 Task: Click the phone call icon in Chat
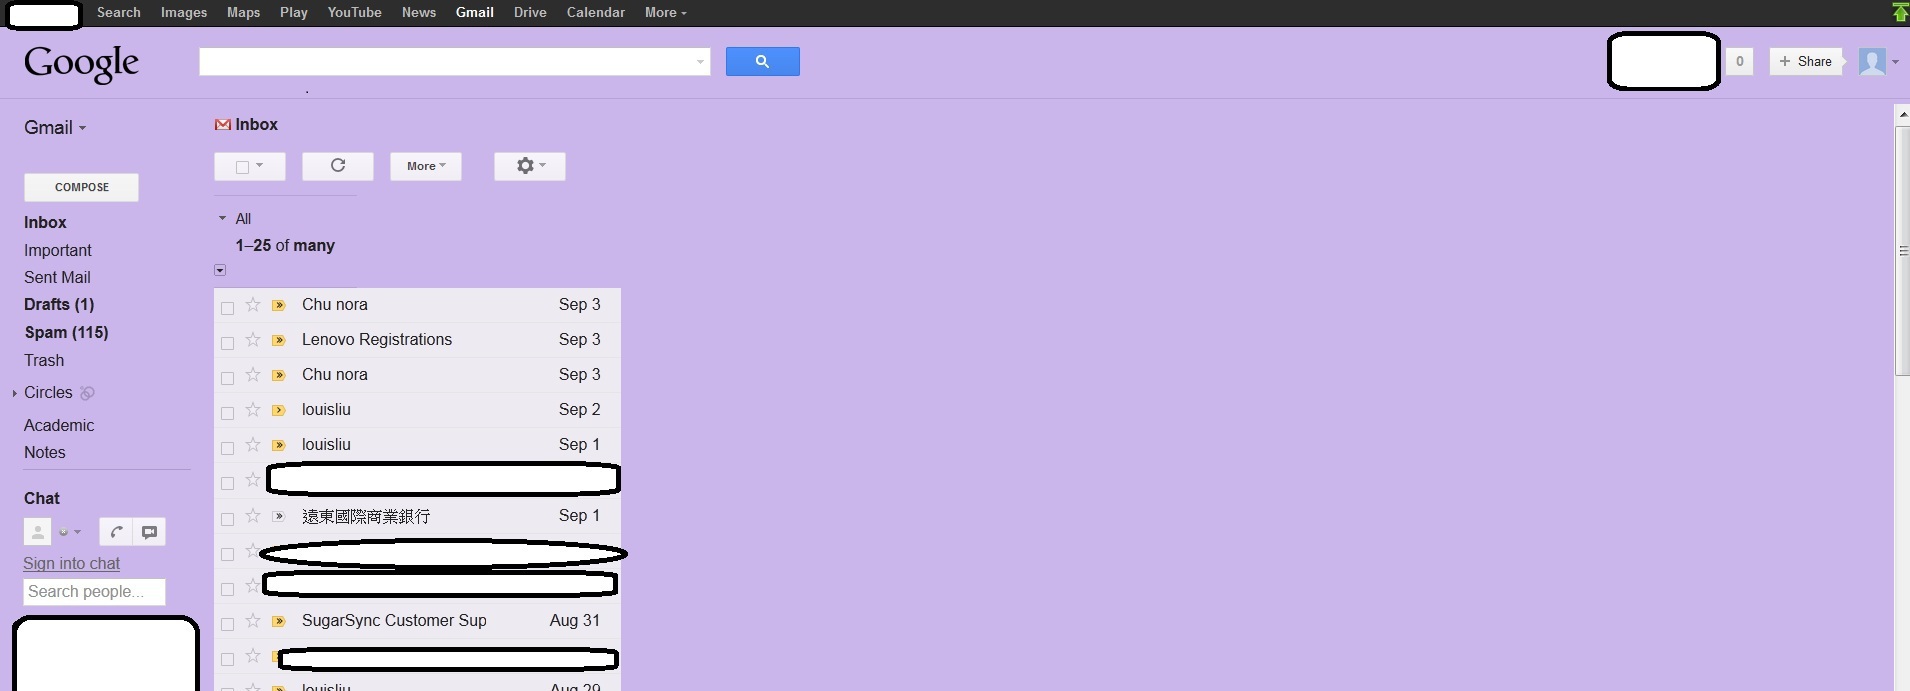[x=116, y=532]
